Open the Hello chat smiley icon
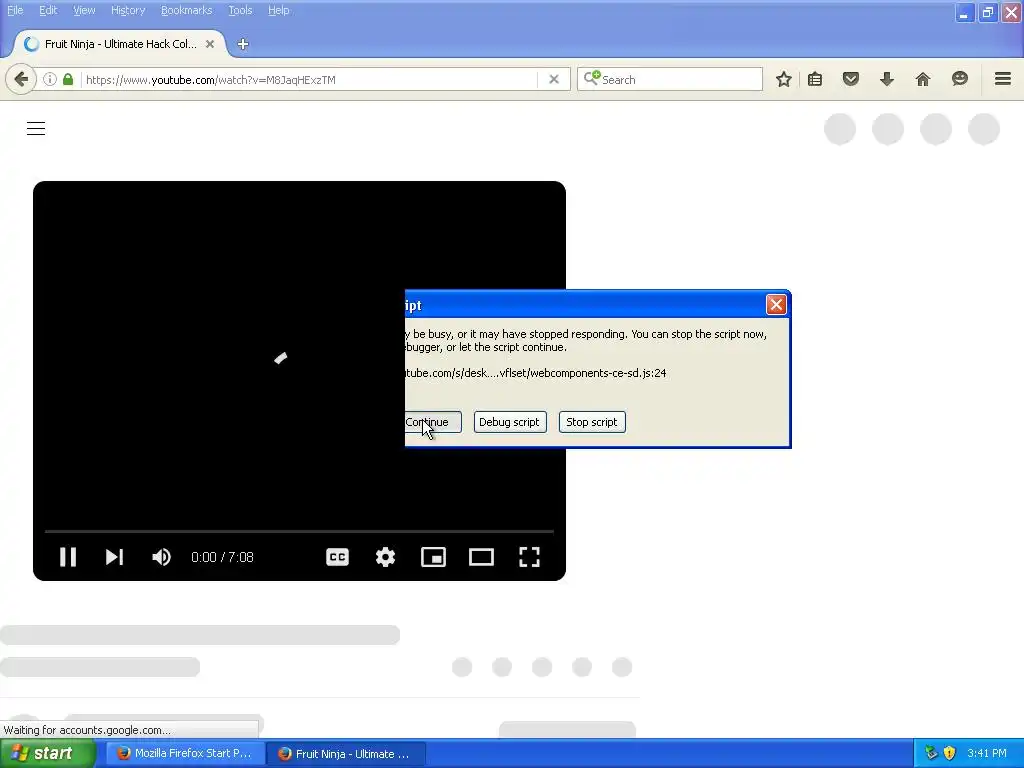This screenshot has width=1024, height=768. coord(959,80)
